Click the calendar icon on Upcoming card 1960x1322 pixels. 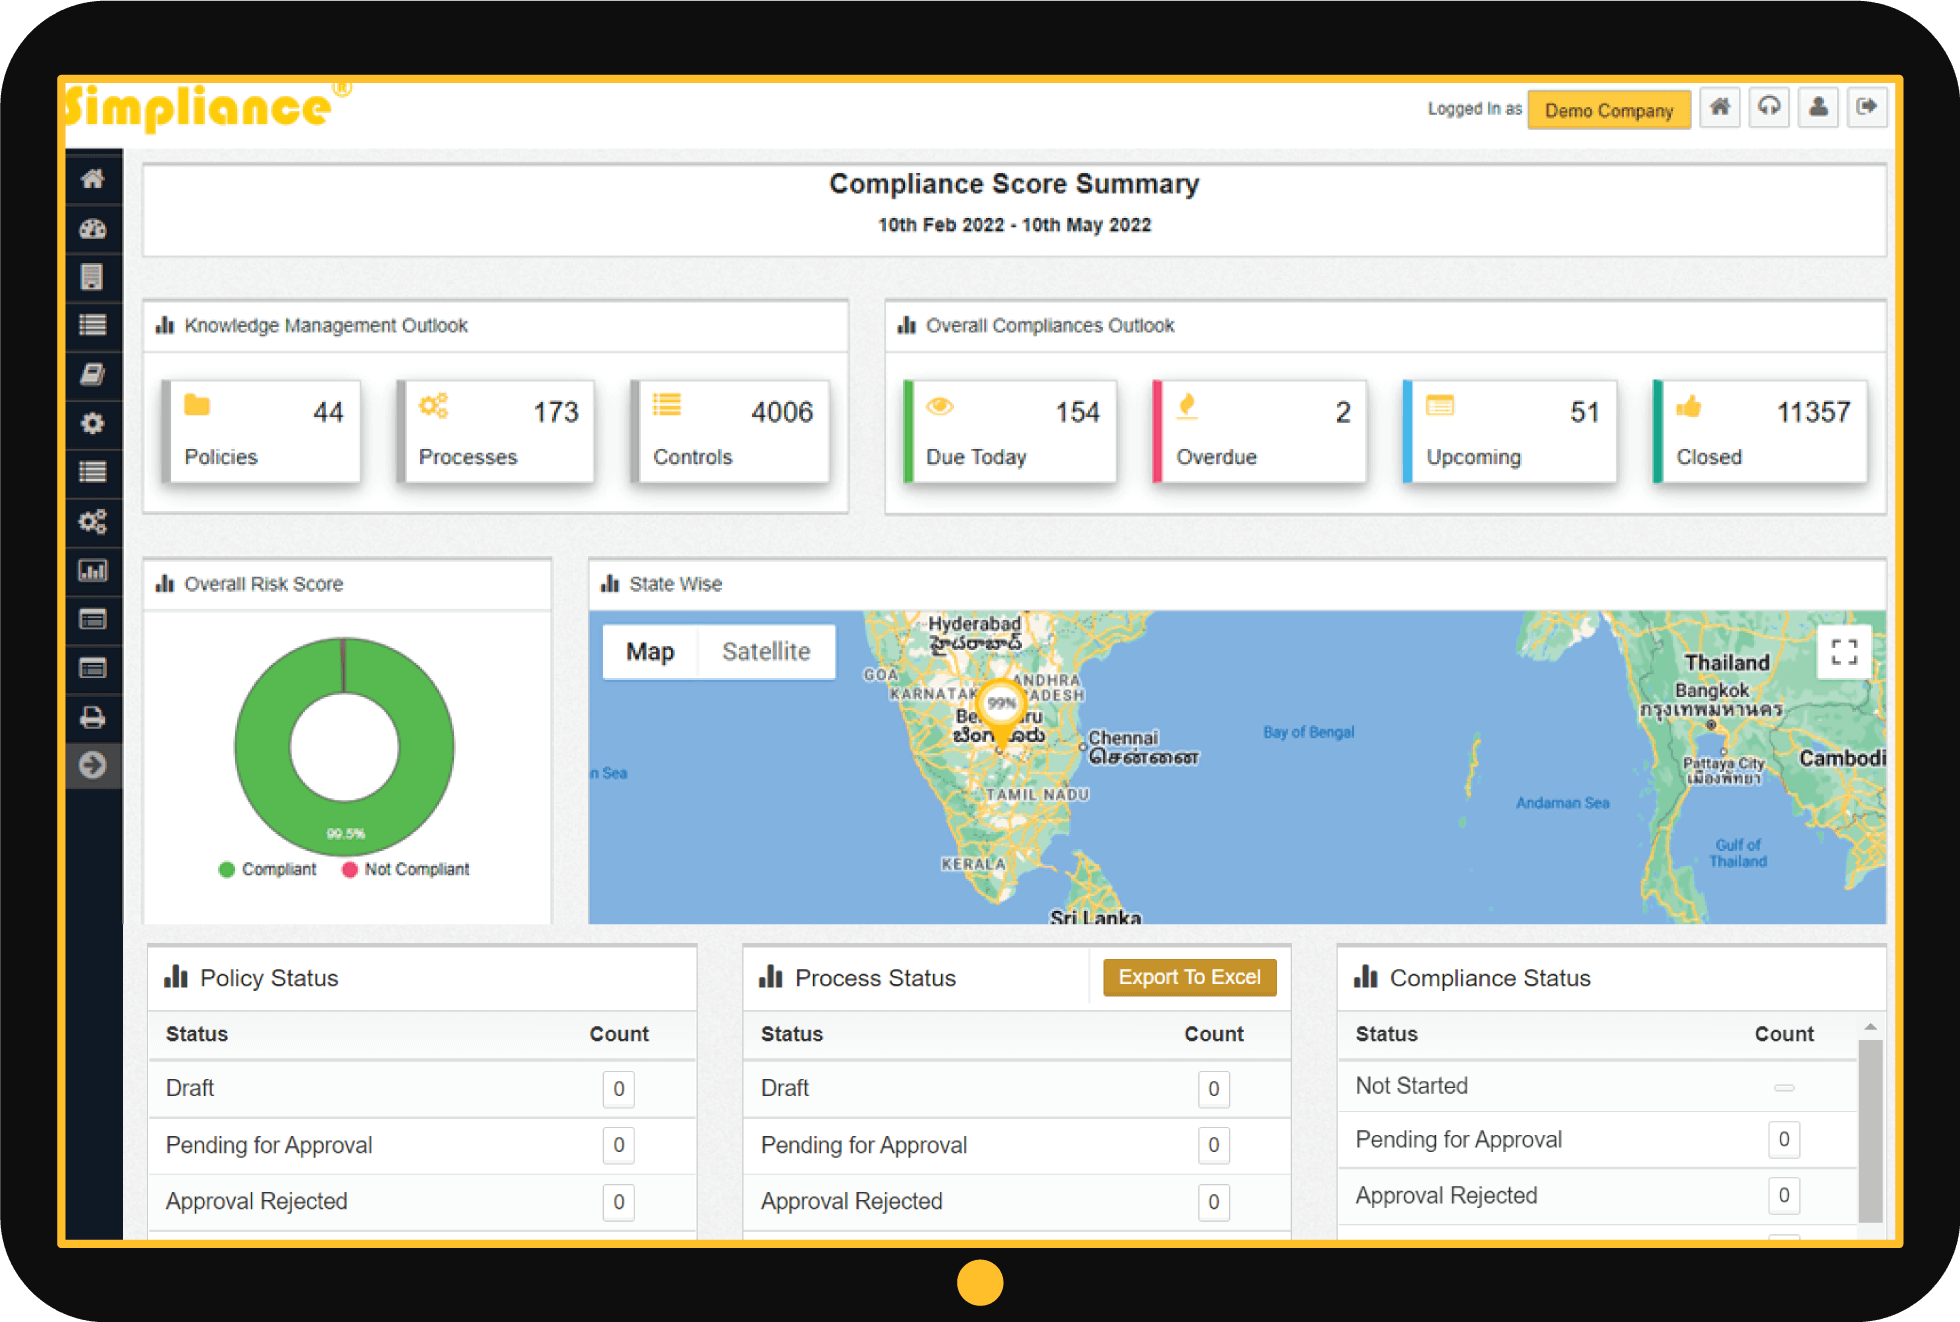pos(1440,405)
